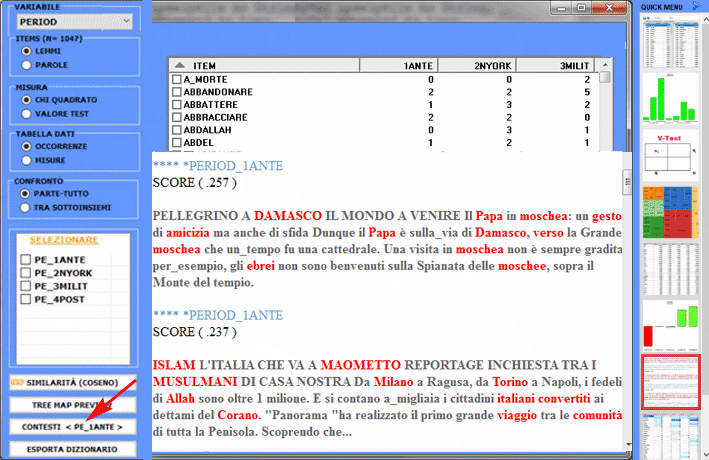Click the first *PERIOD_1ANTE context heading

[218, 166]
